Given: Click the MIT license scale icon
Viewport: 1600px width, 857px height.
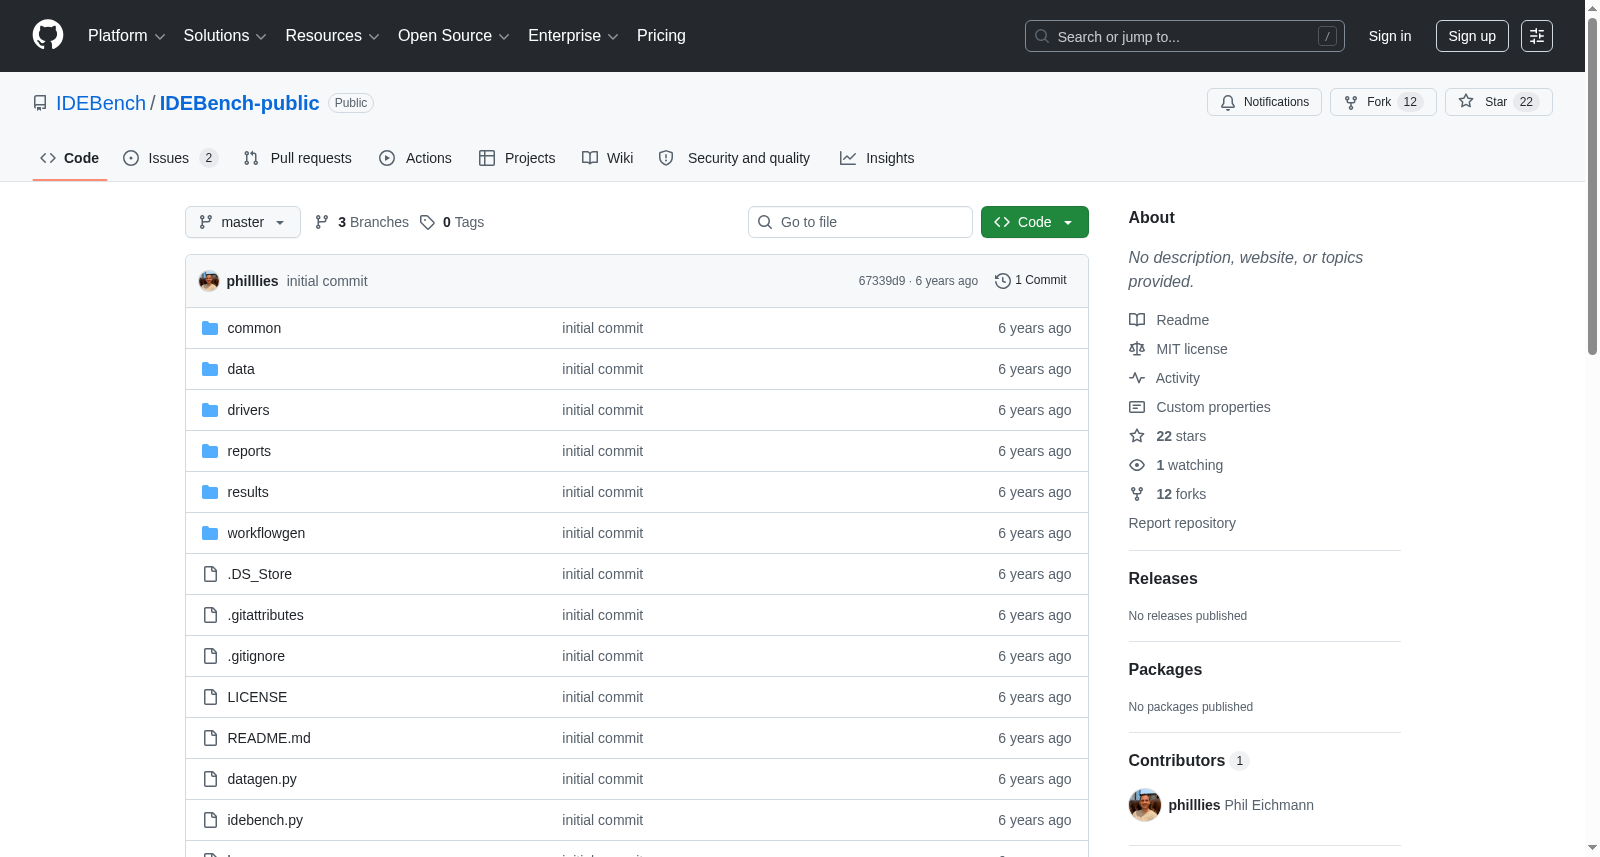Looking at the screenshot, I should coord(1137,349).
